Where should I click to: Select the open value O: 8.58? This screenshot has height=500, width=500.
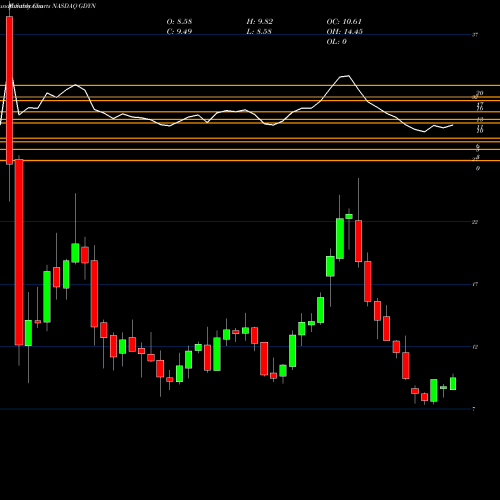click(179, 22)
